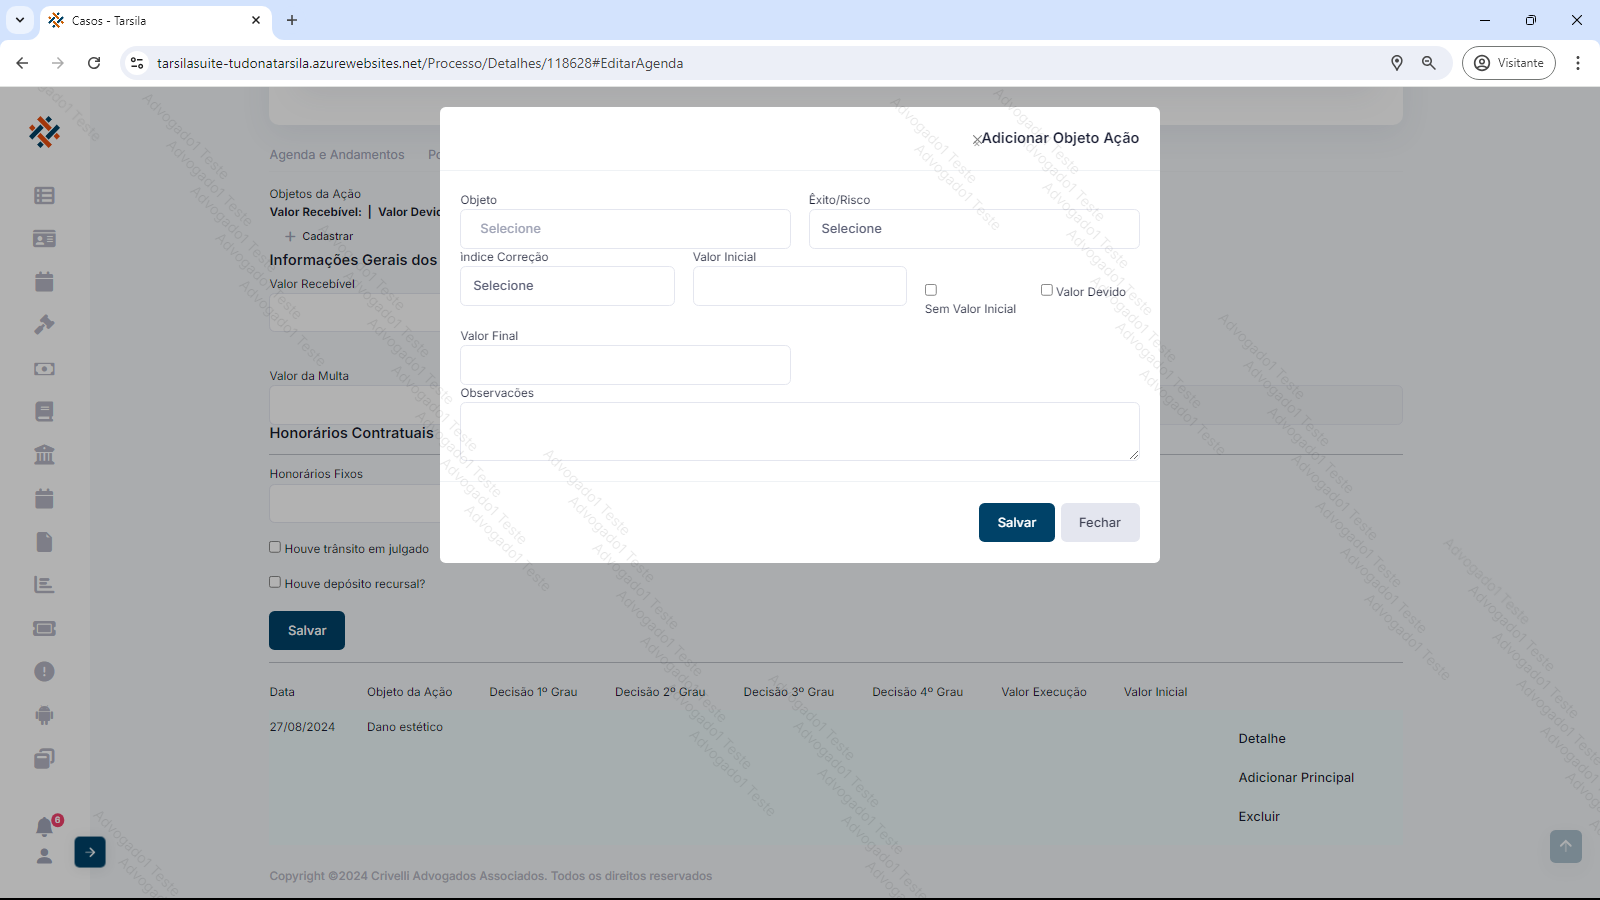Enable the Valor Devido checkbox

(1047, 290)
